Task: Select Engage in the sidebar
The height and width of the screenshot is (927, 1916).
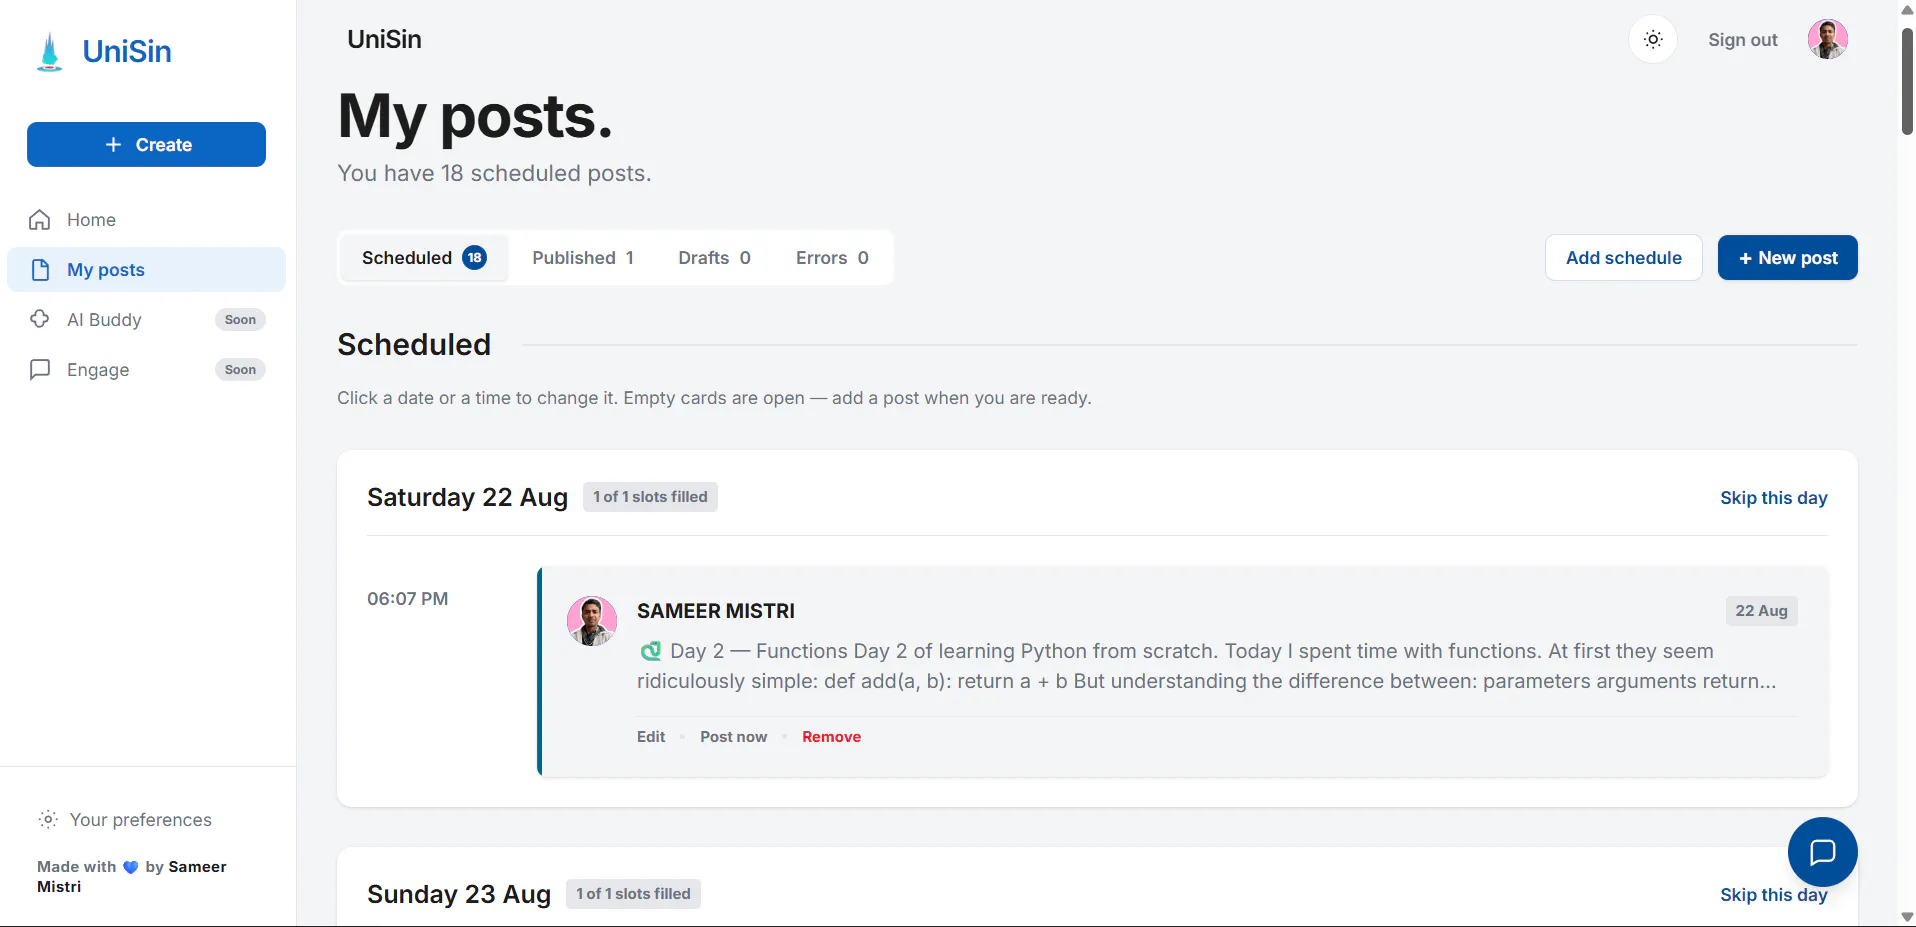Action: pos(146,370)
